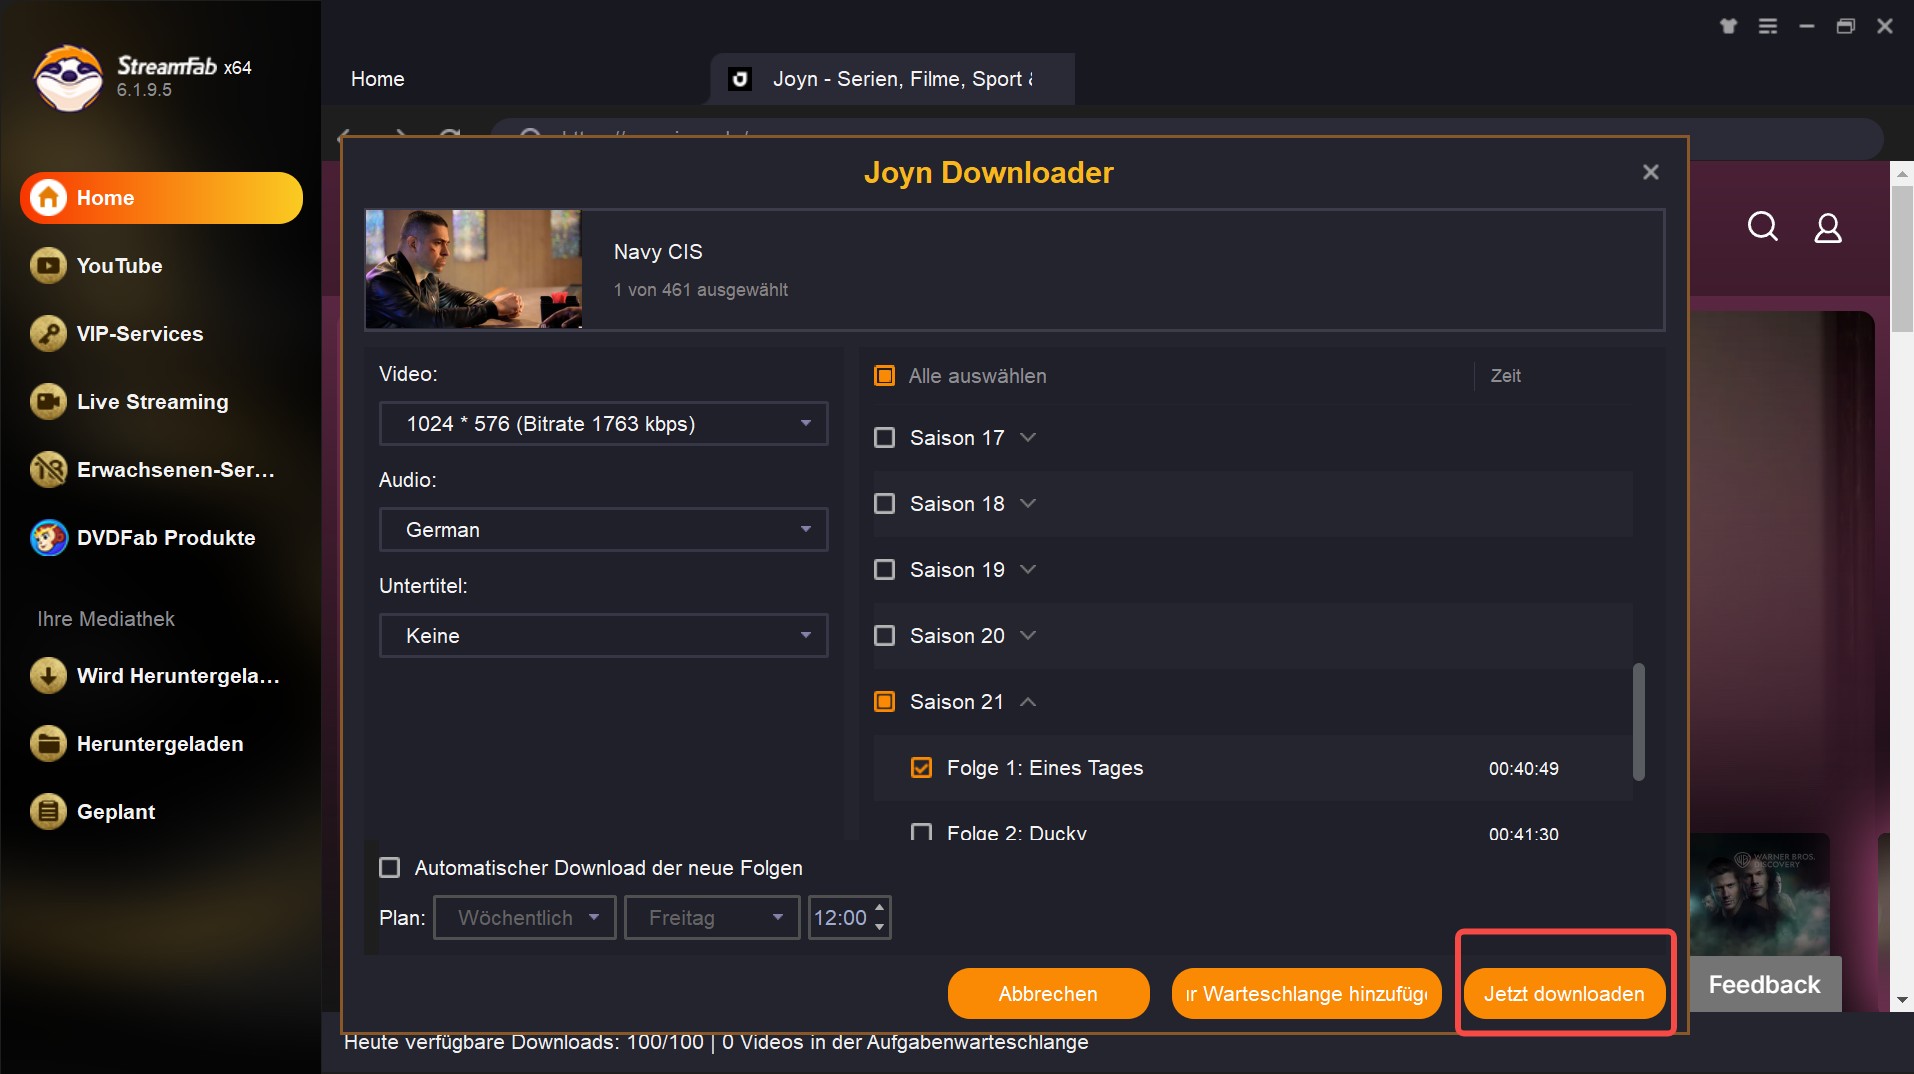Minimize the StreamFab window
The height and width of the screenshot is (1074, 1914).
click(x=1807, y=26)
